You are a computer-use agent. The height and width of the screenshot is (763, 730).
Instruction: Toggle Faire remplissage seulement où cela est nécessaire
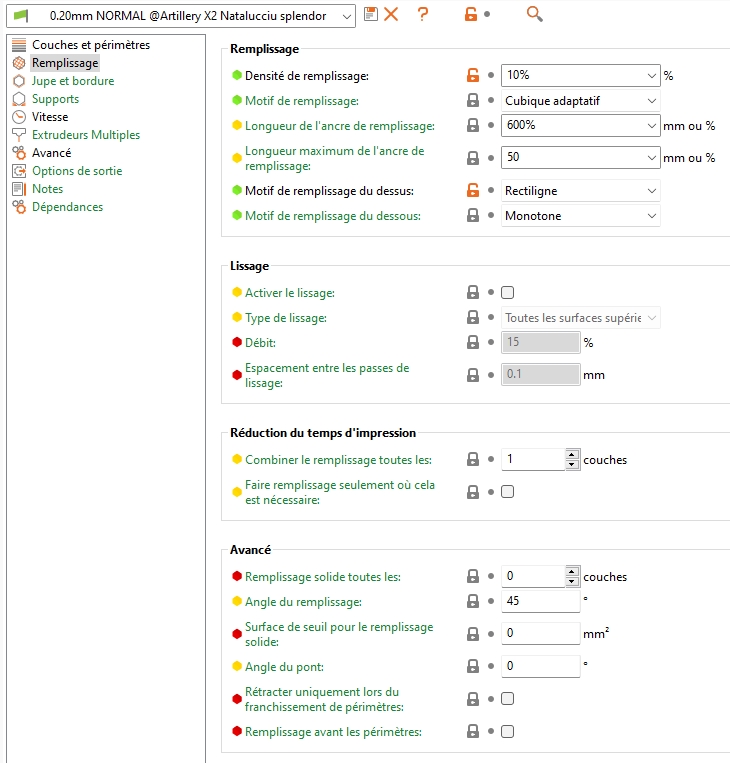508,492
